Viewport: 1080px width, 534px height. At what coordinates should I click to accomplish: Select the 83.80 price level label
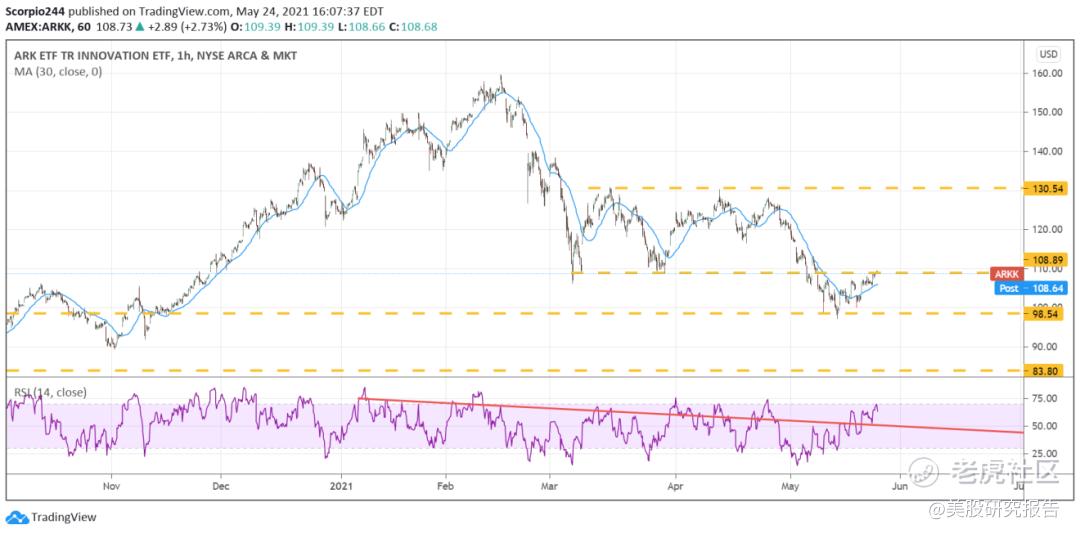(1046, 371)
